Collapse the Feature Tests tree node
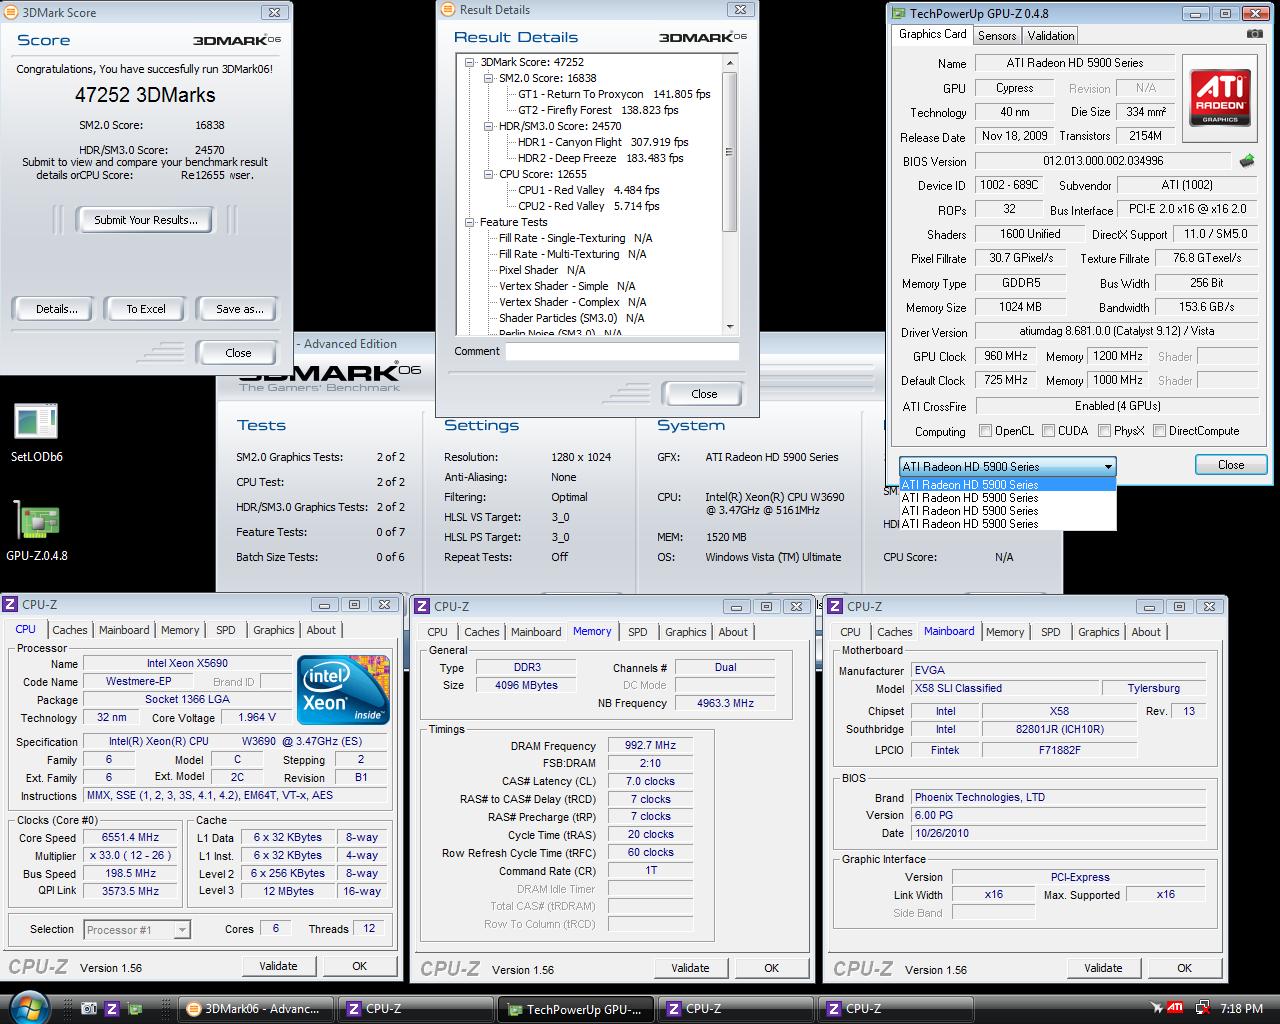This screenshot has width=1280, height=1024. click(x=470, y=222)
